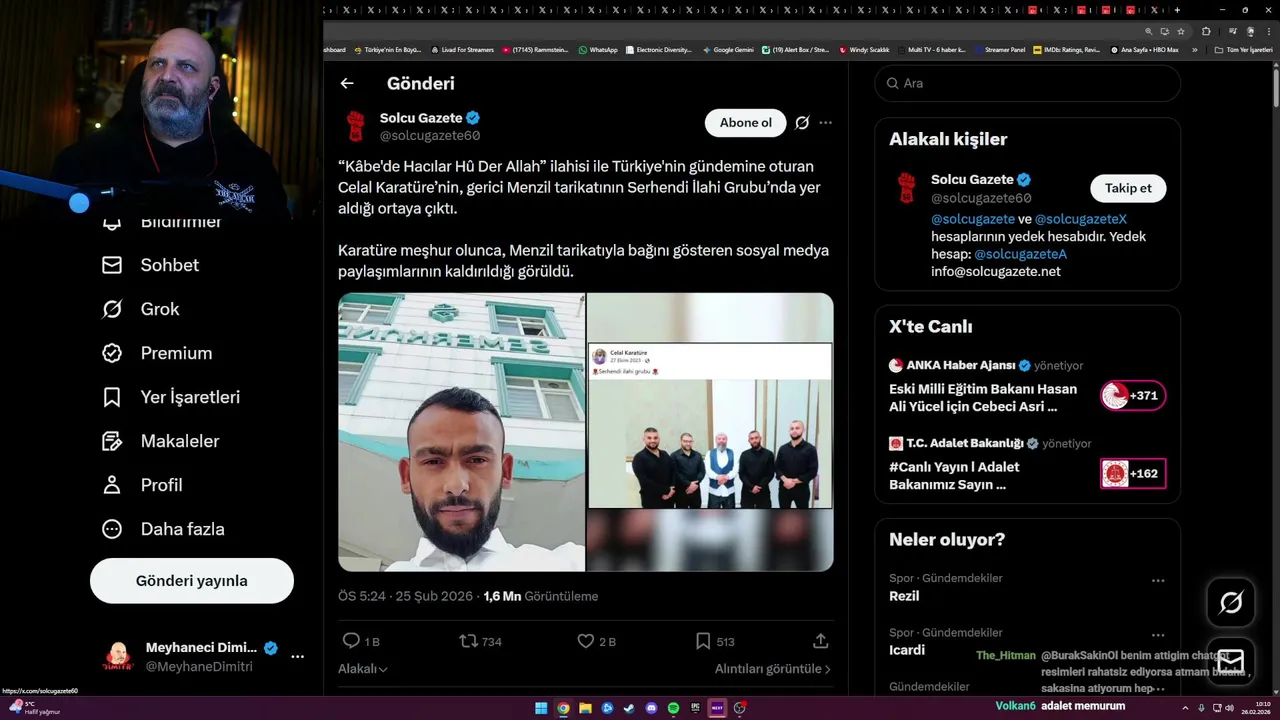Screen dimensions: 1280x720
Task: Open floating Grok button at right edge
Action: pos(1231,603)
